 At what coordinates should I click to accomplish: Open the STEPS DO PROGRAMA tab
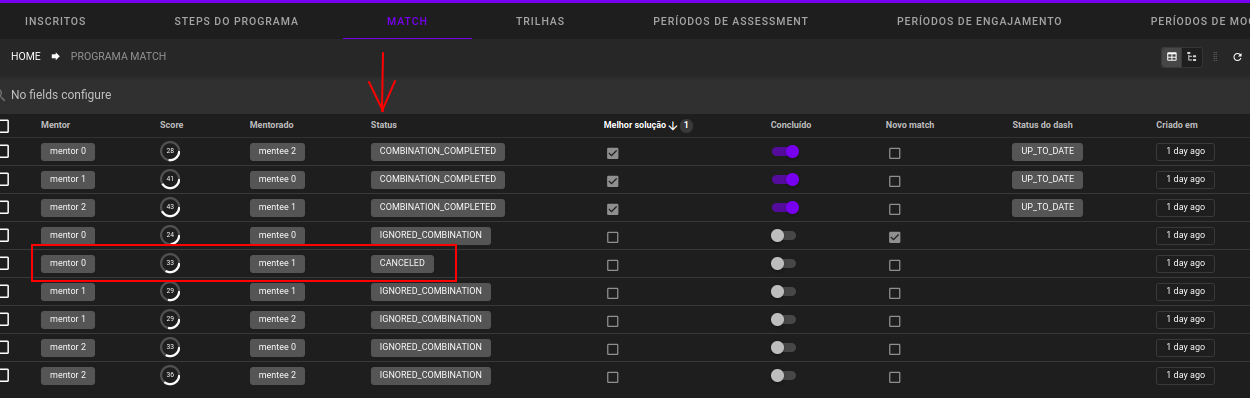[236, 21]
